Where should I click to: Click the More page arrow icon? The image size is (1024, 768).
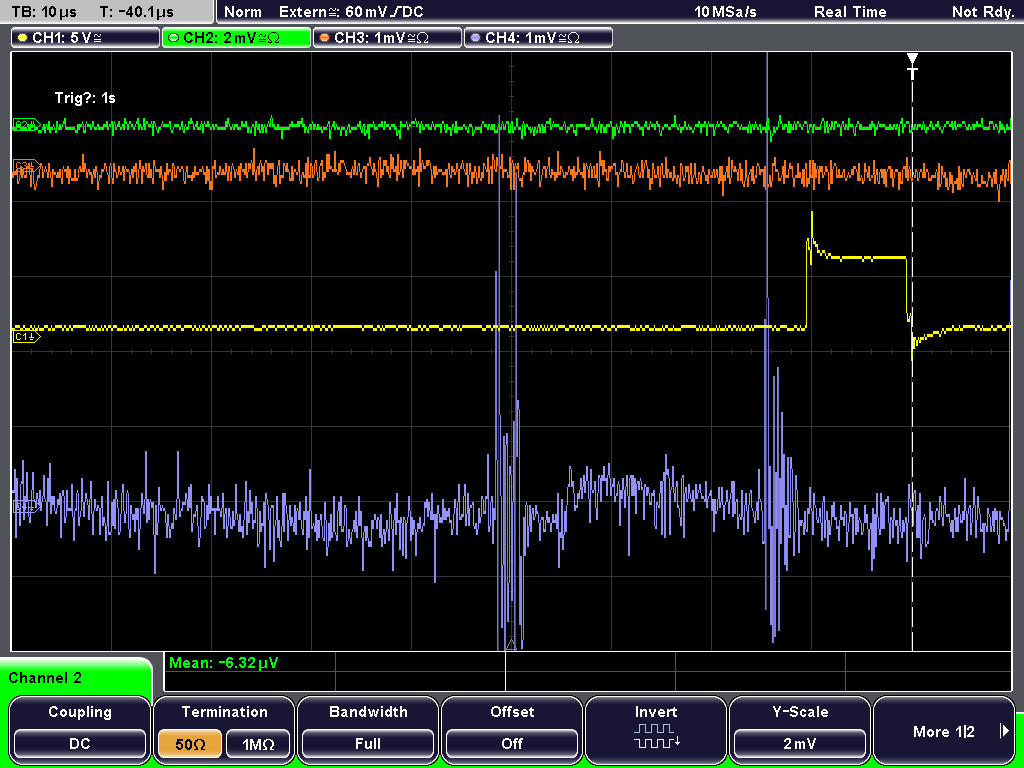[1004, 731]
